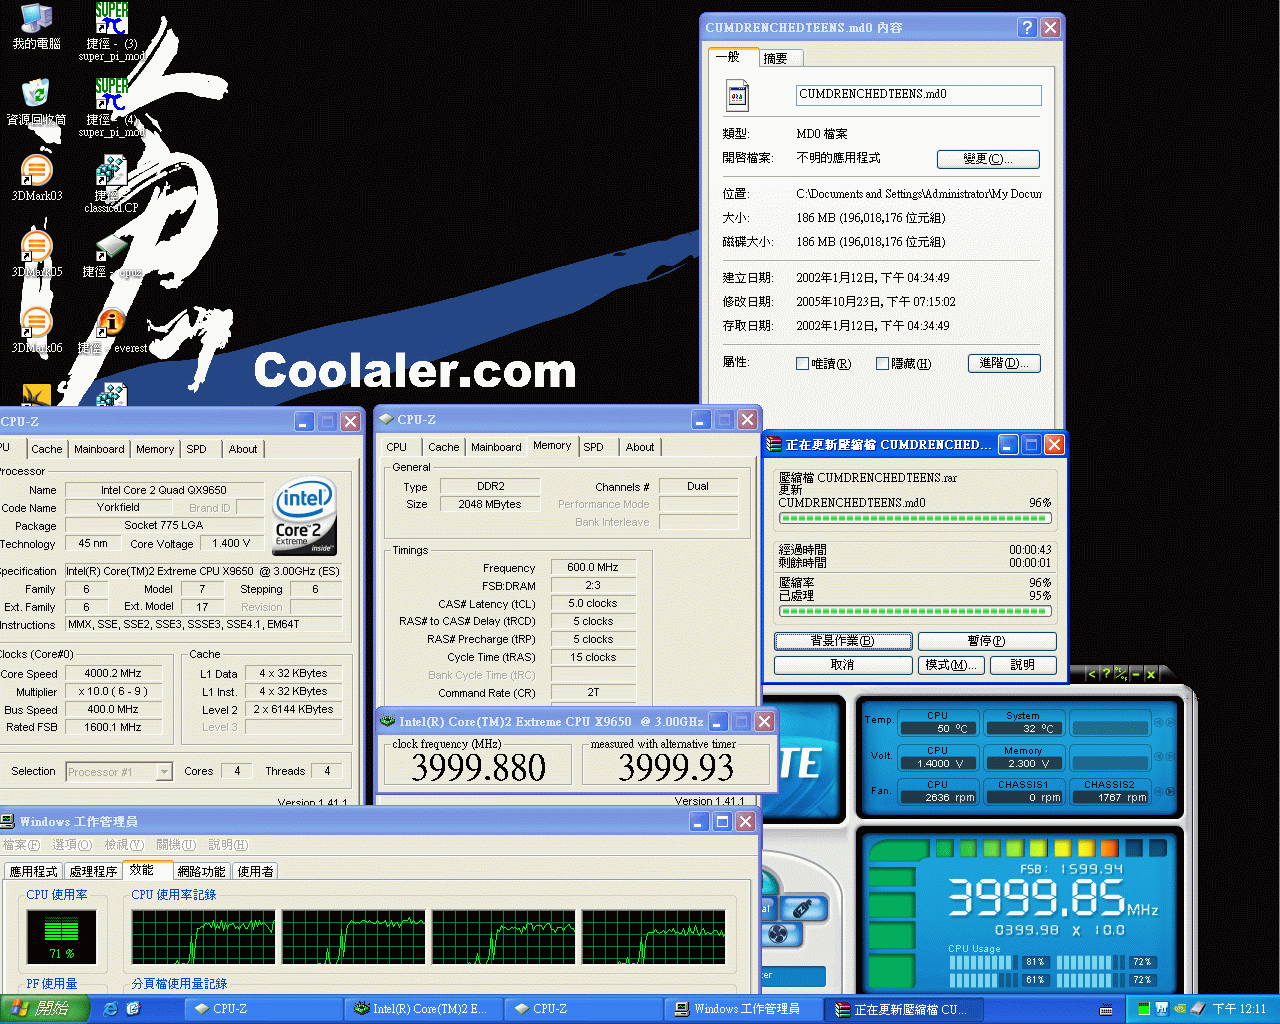Switch to the Intel(R) Core(TM)2 E... taskbar button
Image resolution: width=1280 pixels, height=1024 pixels.
click(424, 1009)
